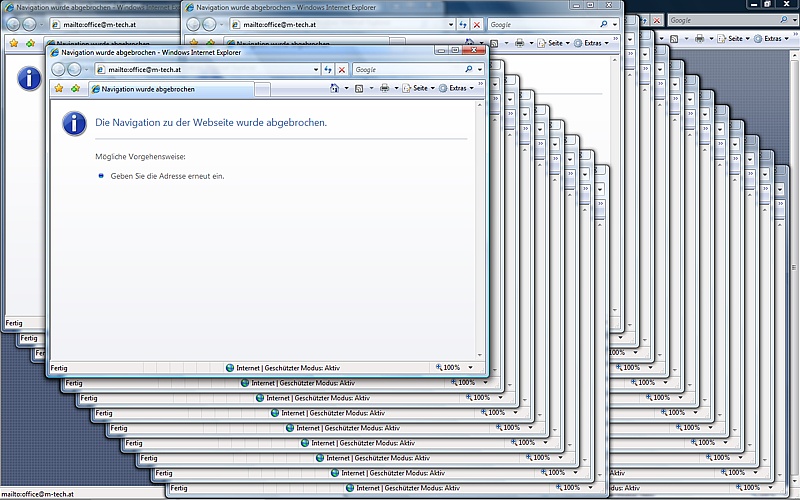Expand the Feeds dropdown in front window
Image resolution: width=800 pixels, height=500 pixels.
point(371,88)
